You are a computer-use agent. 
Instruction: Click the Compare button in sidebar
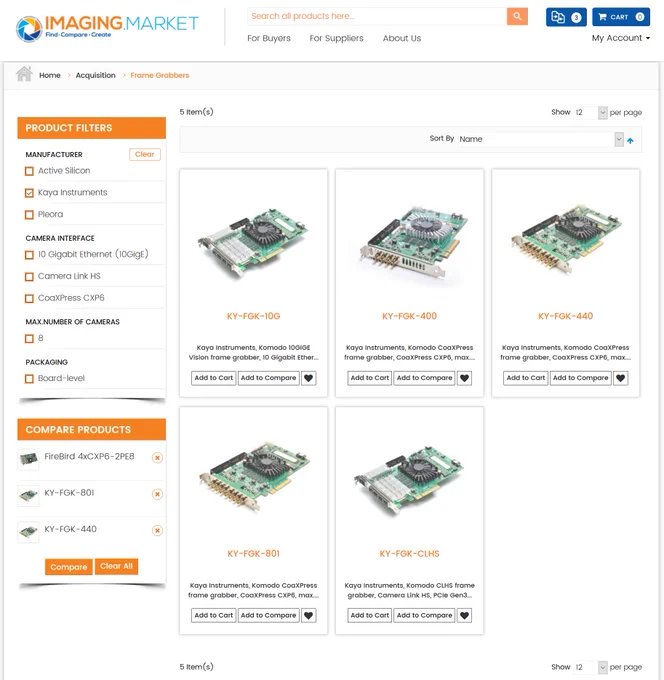[x=69, y=567]
